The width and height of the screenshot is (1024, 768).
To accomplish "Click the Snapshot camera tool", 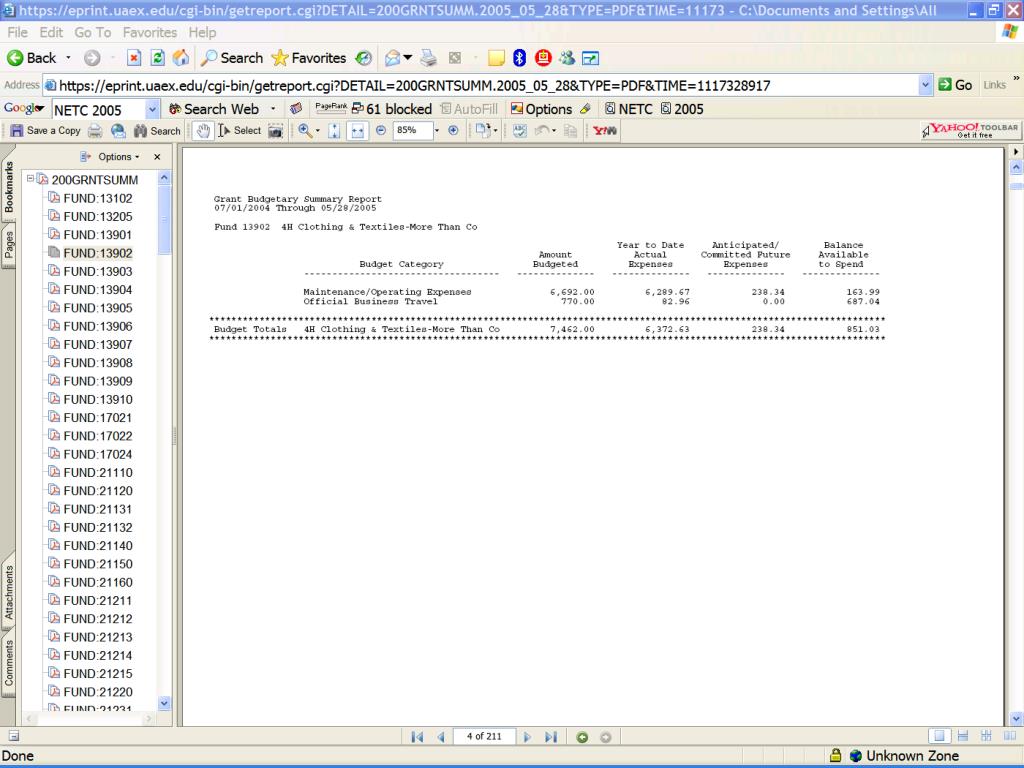I will click(276, 131).
